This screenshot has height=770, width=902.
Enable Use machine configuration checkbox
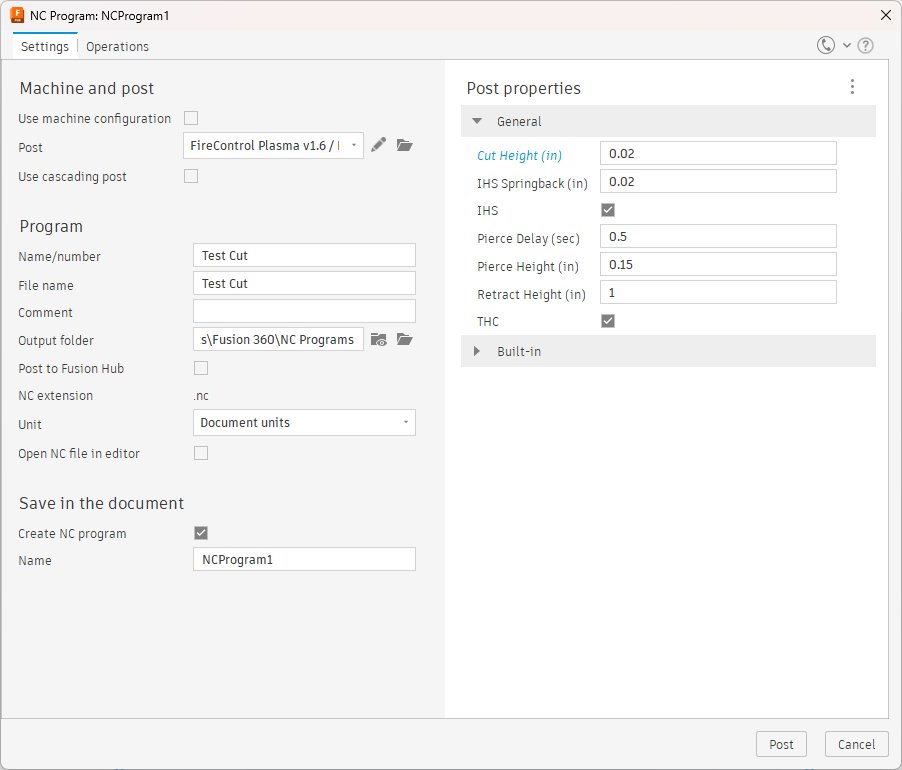pos(191,118)
